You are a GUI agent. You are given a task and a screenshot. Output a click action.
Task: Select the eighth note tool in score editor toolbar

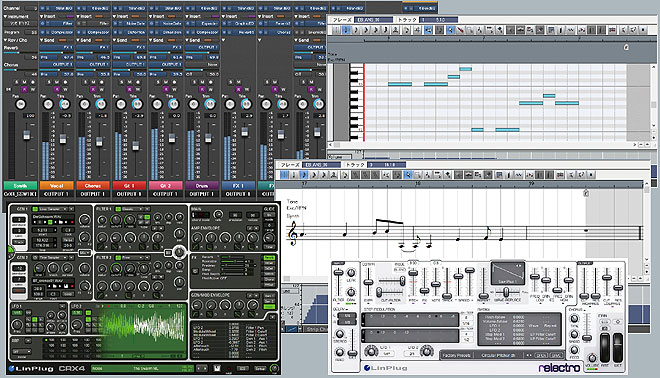click(x=304, y=175)
